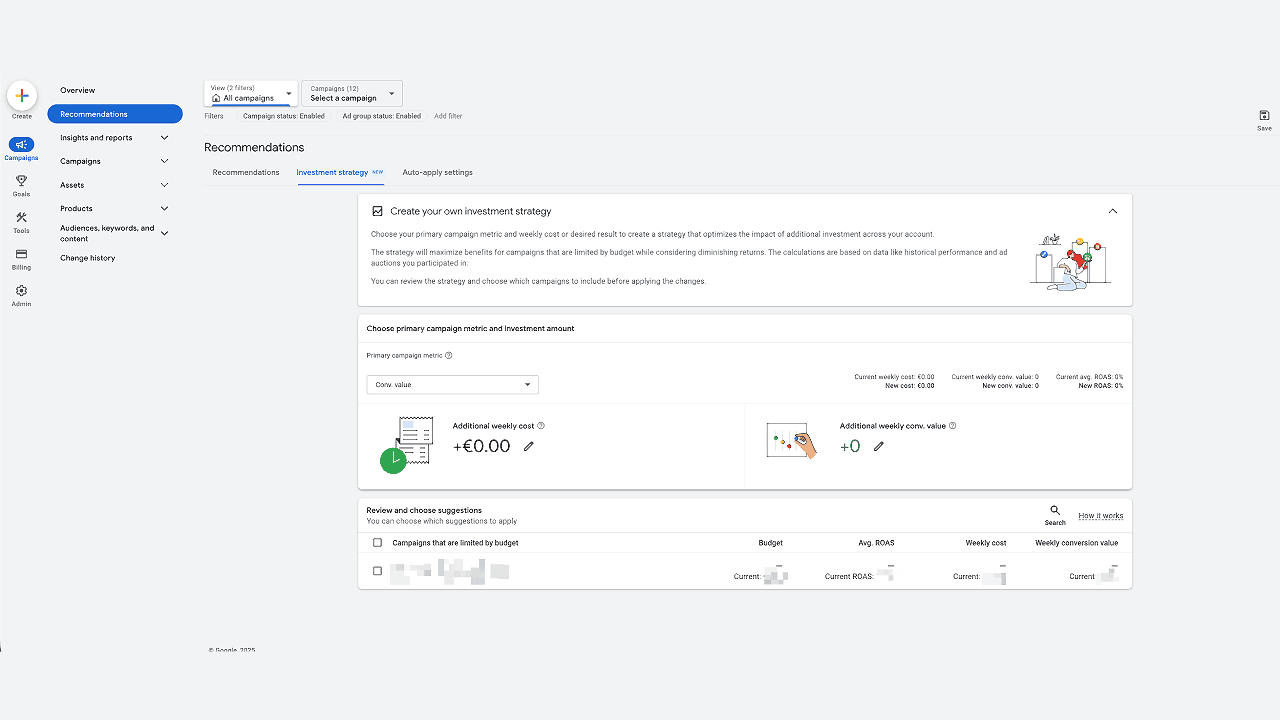
Task: Click the How it works link
Action: [x=1100, y=516]
